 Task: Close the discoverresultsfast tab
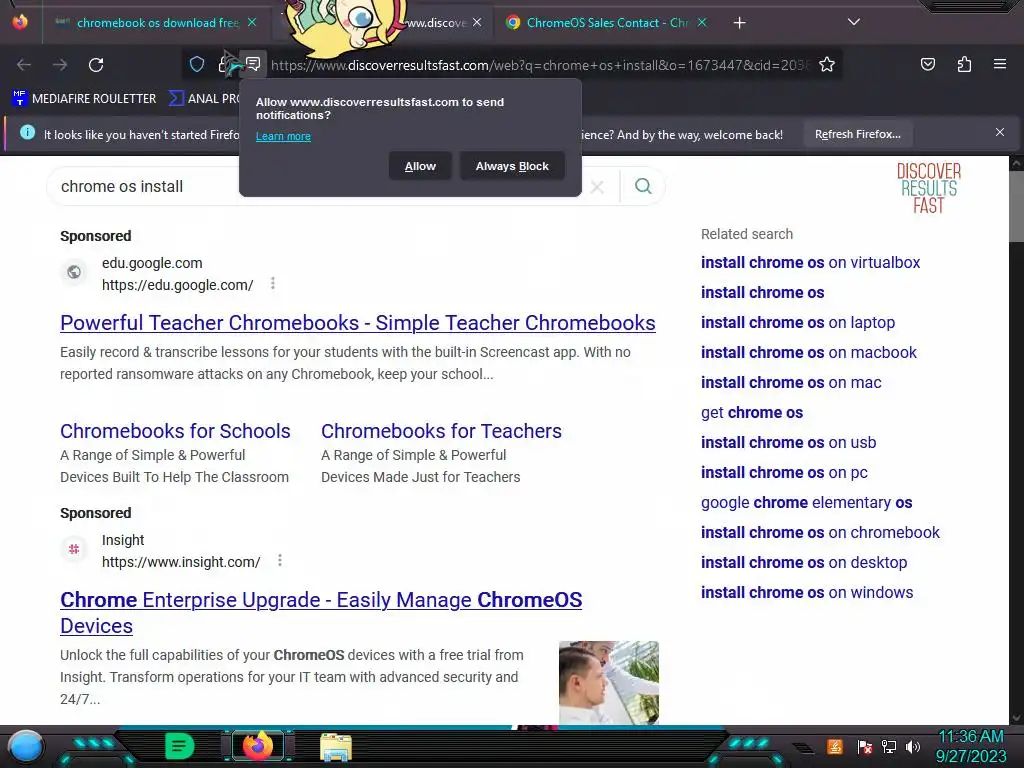coord(477,22)
